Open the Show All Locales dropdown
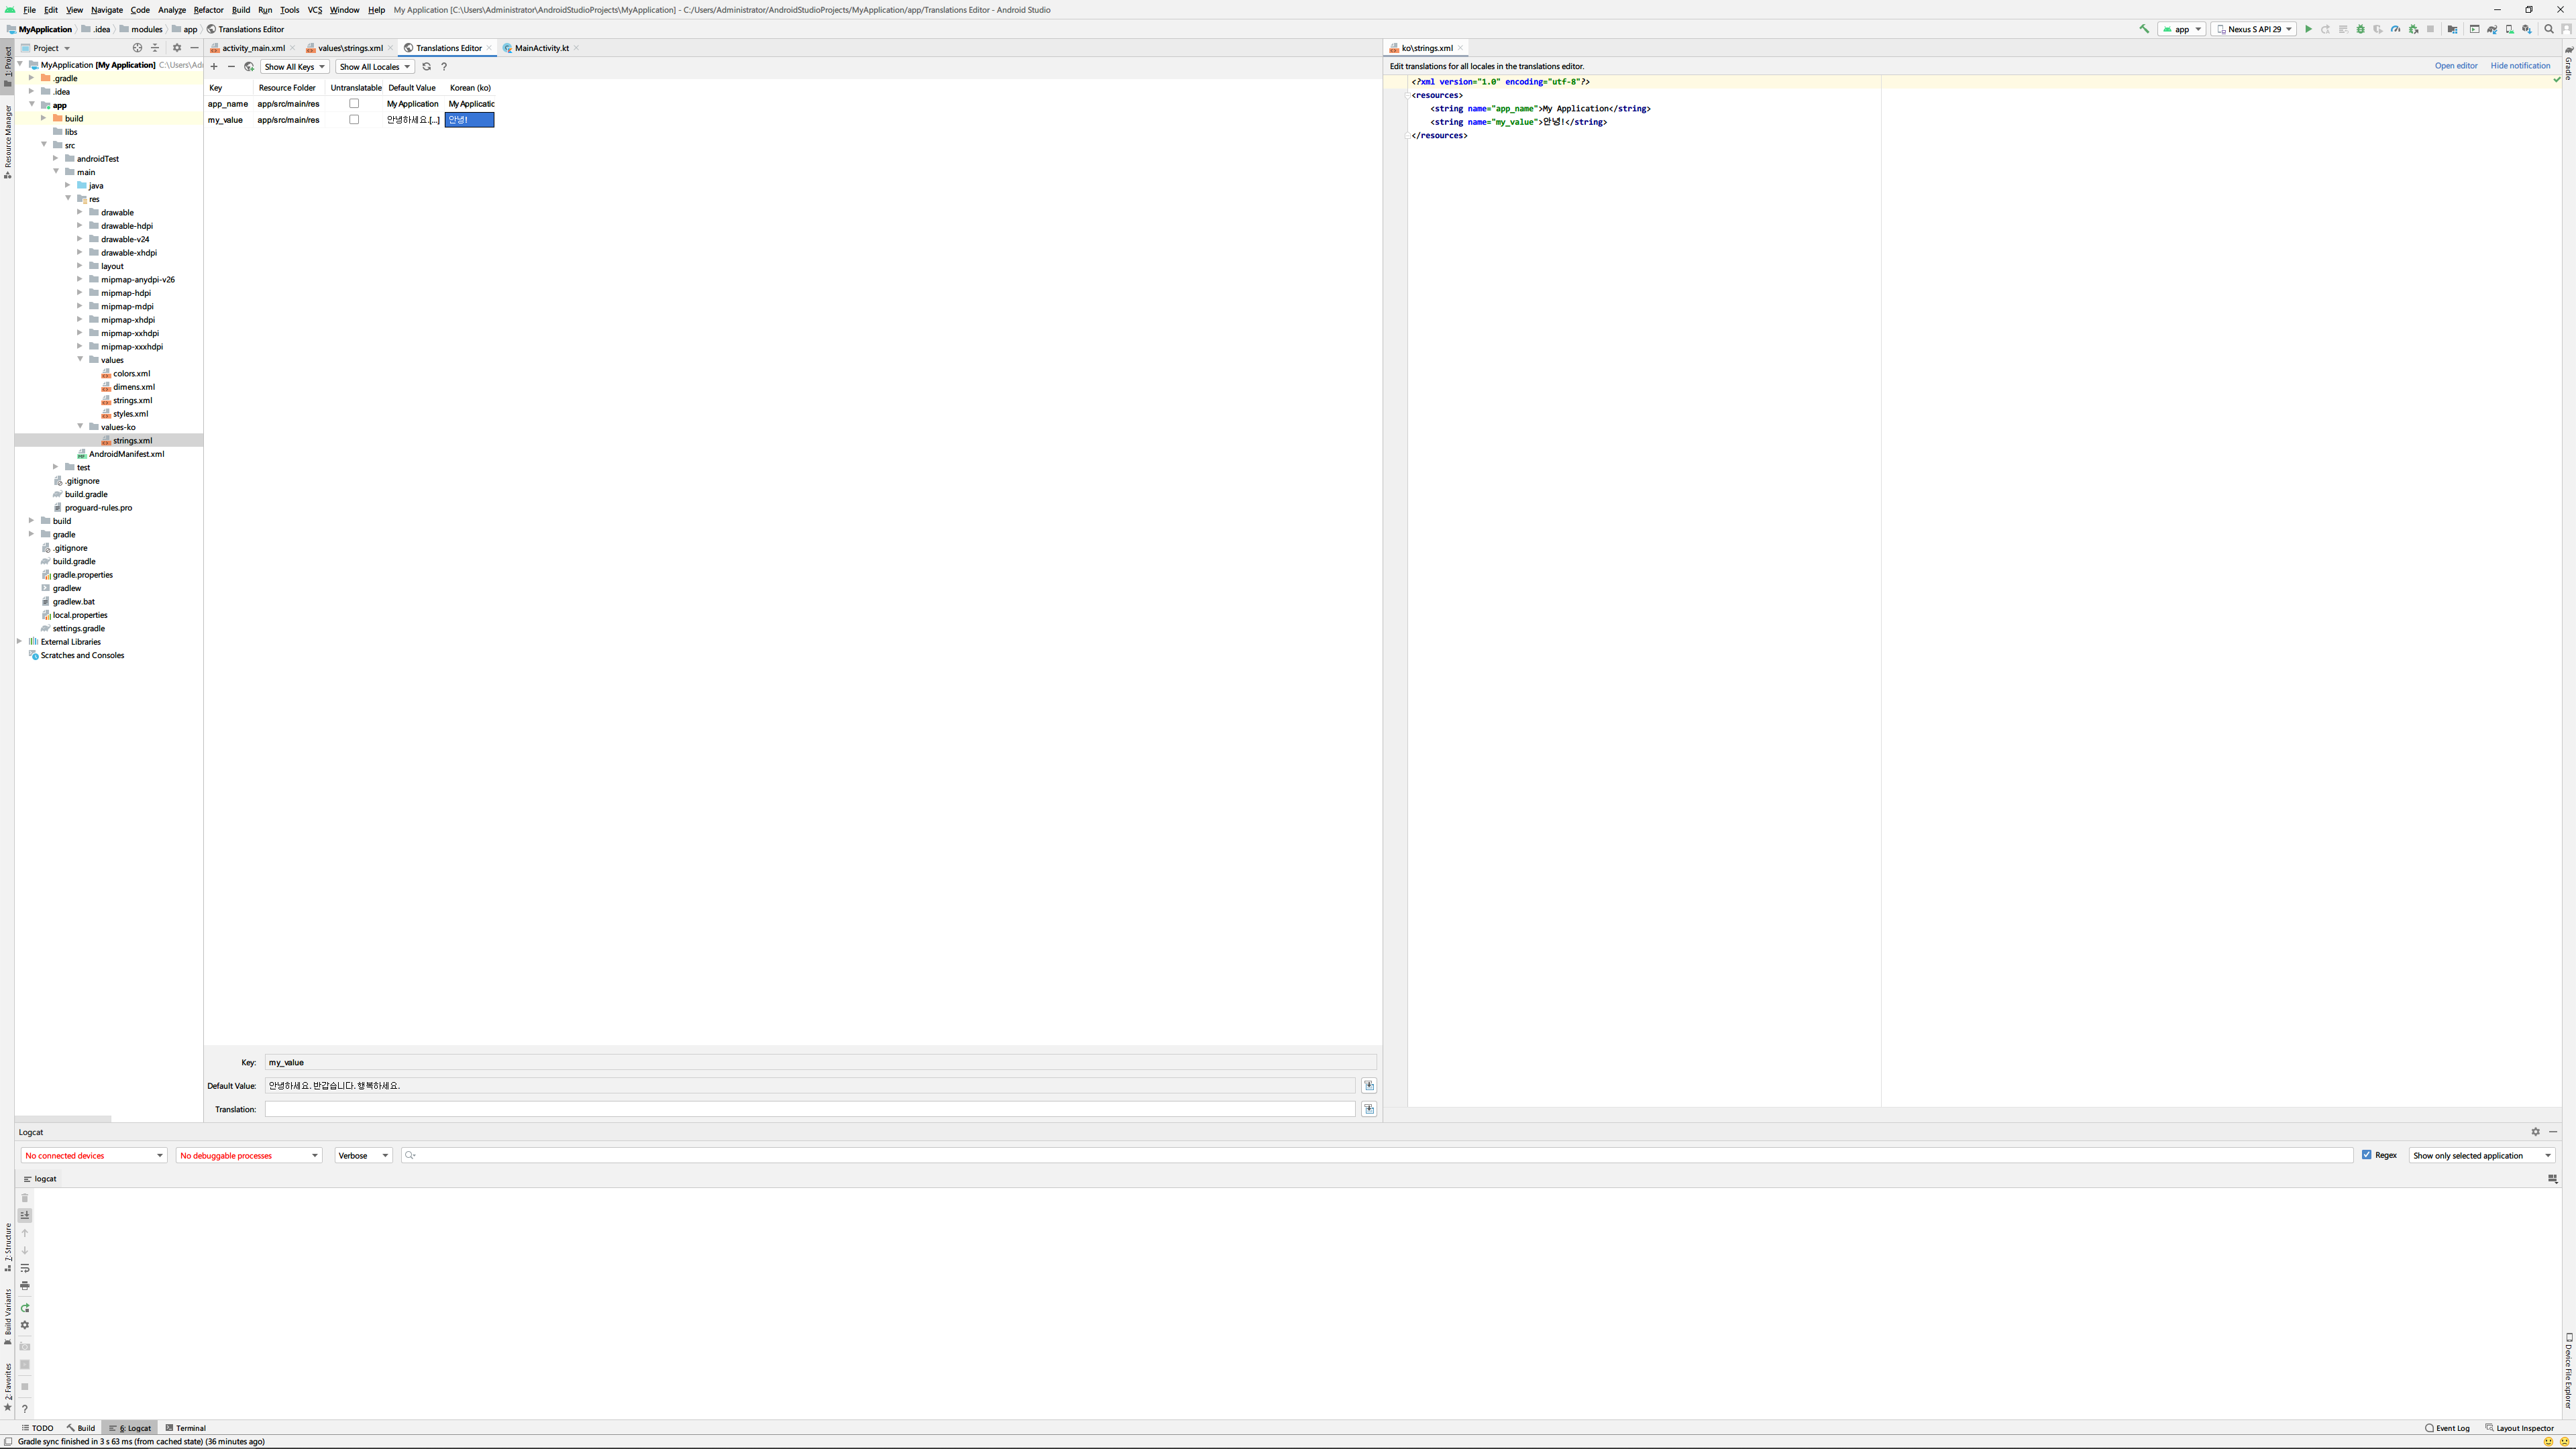Screen dimensions: 2576x1449 [x=374, y=67]
